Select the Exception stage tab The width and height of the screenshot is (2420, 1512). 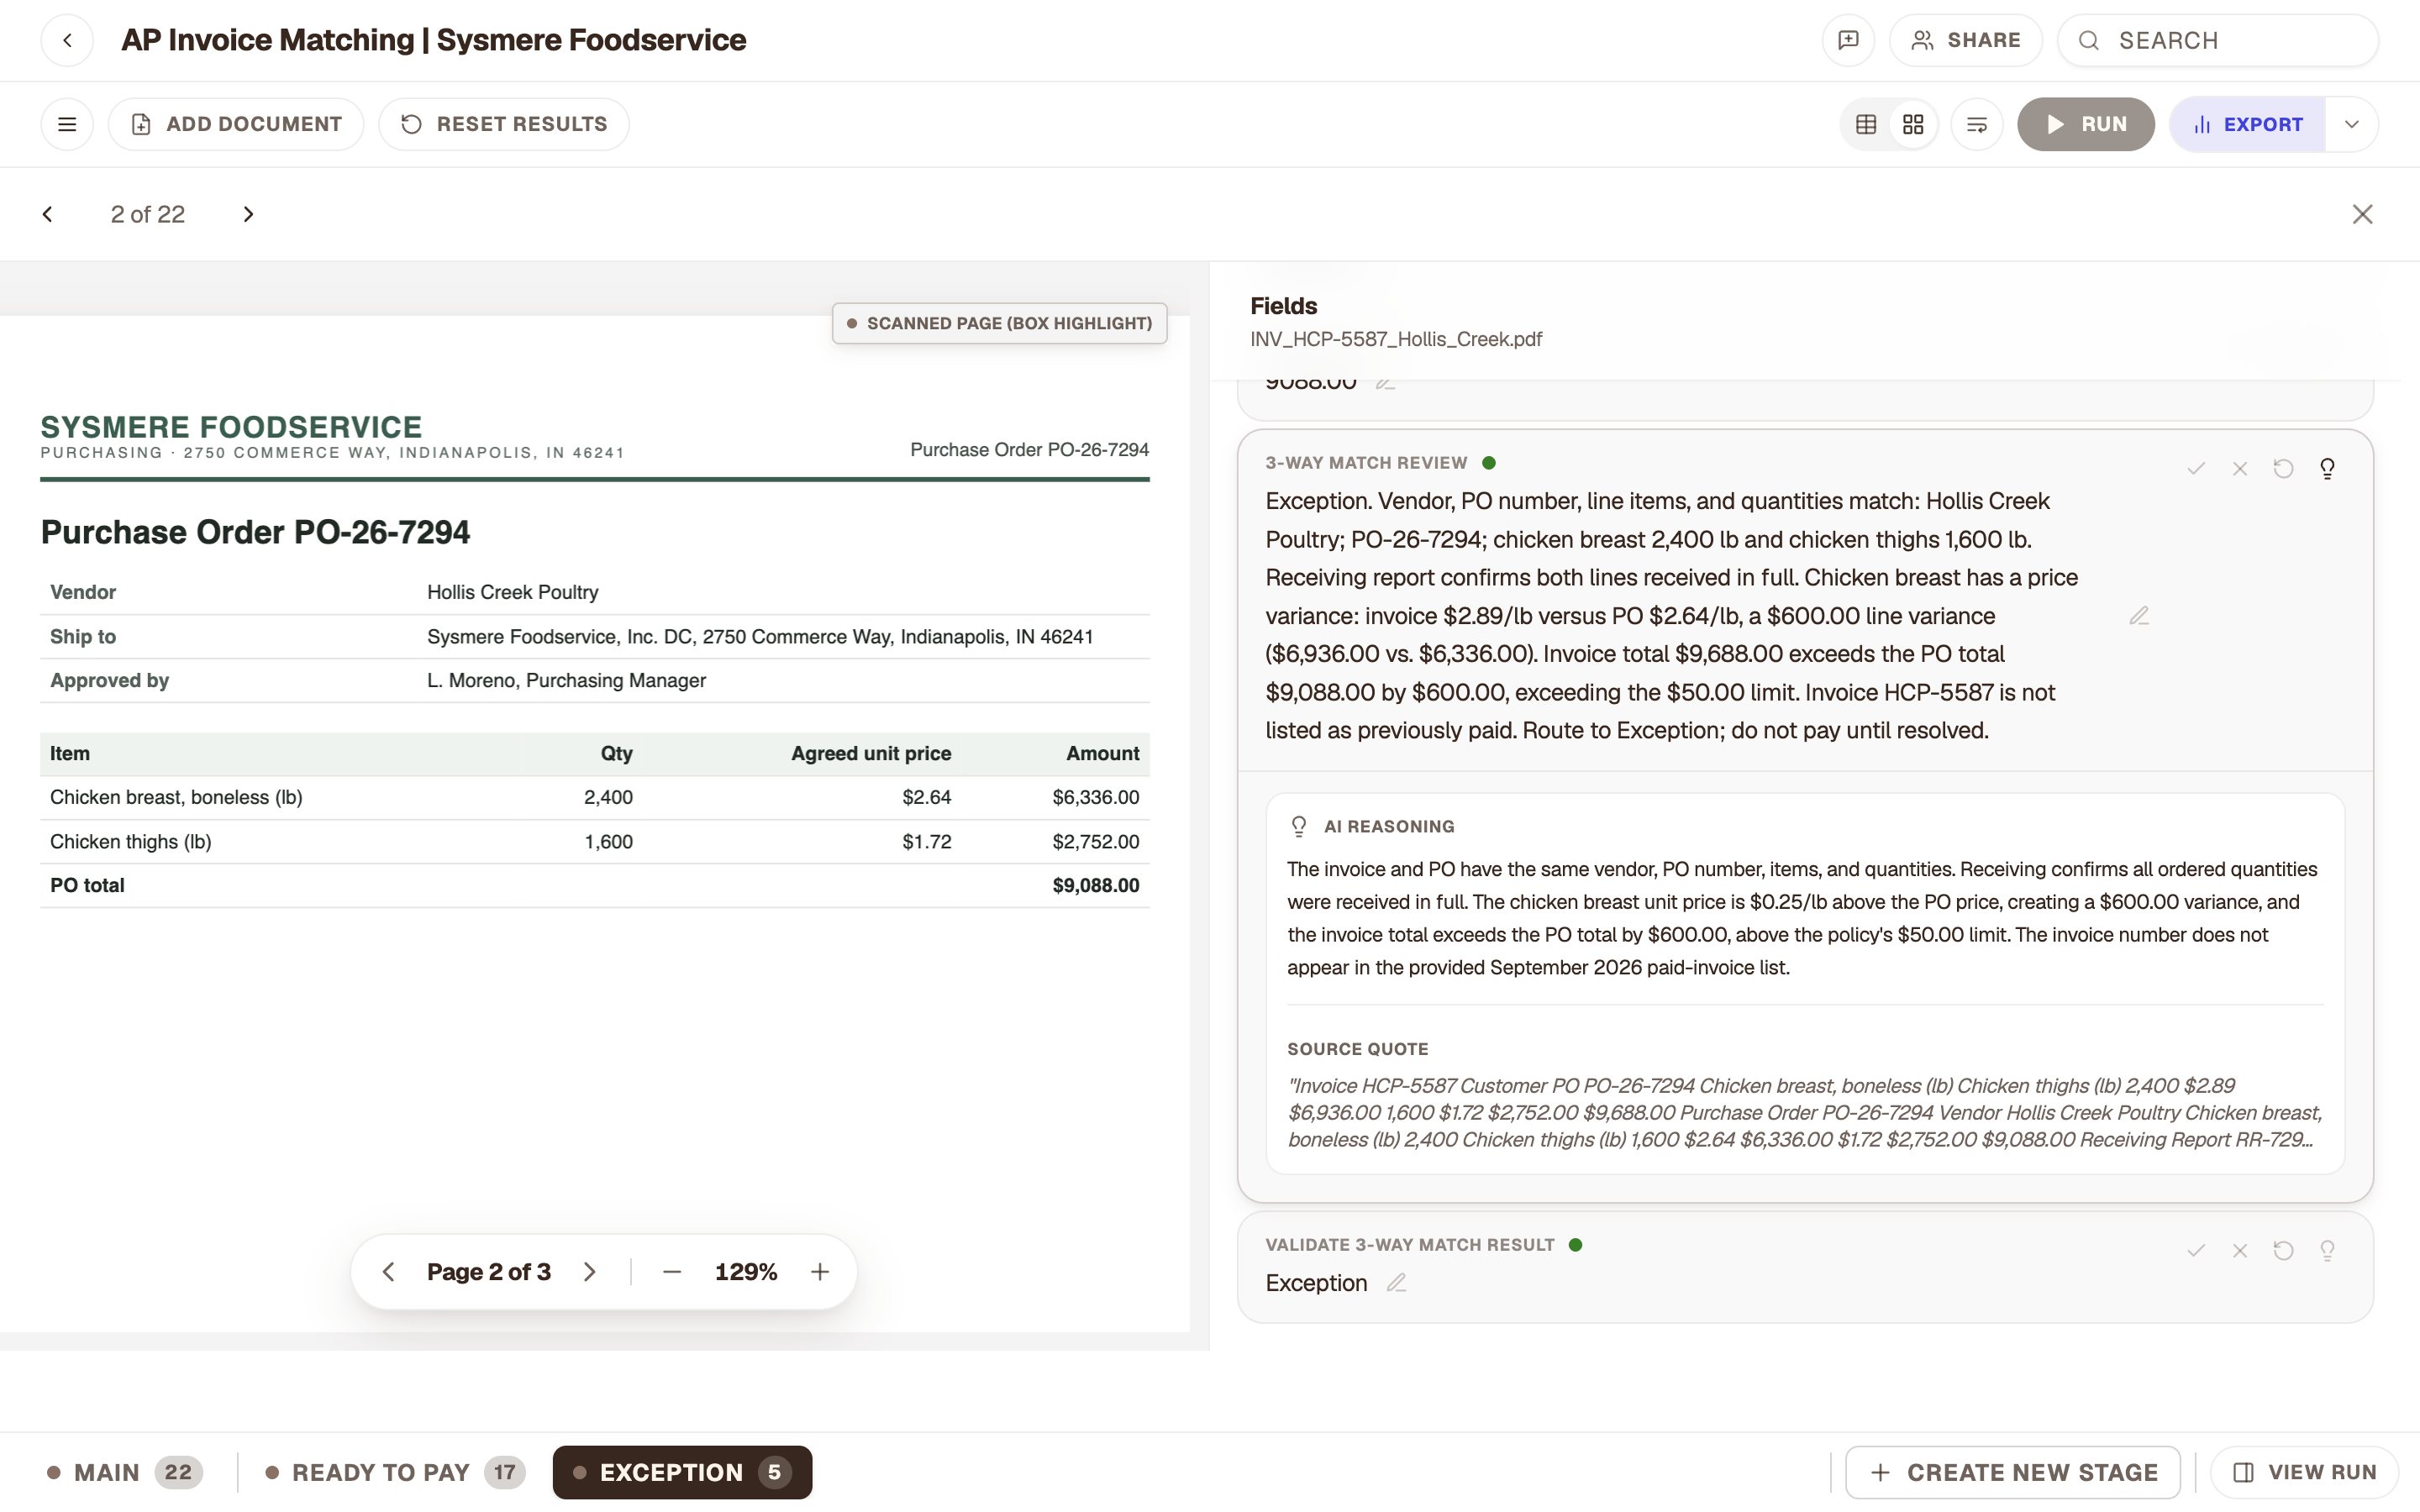[682, 1472]
